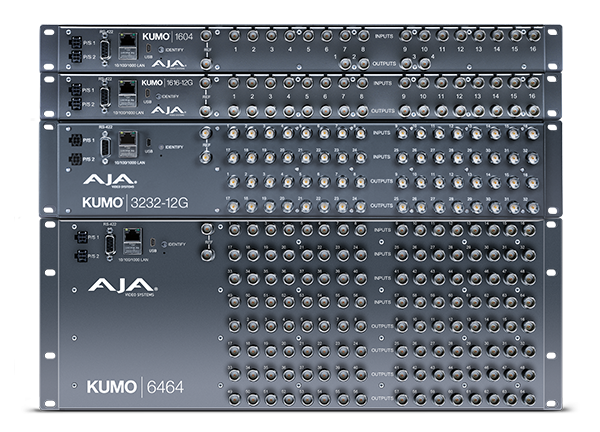Click the Ethernet LAN port on KUMO 3232-12G
Screen dimensions: 600x432
(128, 144)
